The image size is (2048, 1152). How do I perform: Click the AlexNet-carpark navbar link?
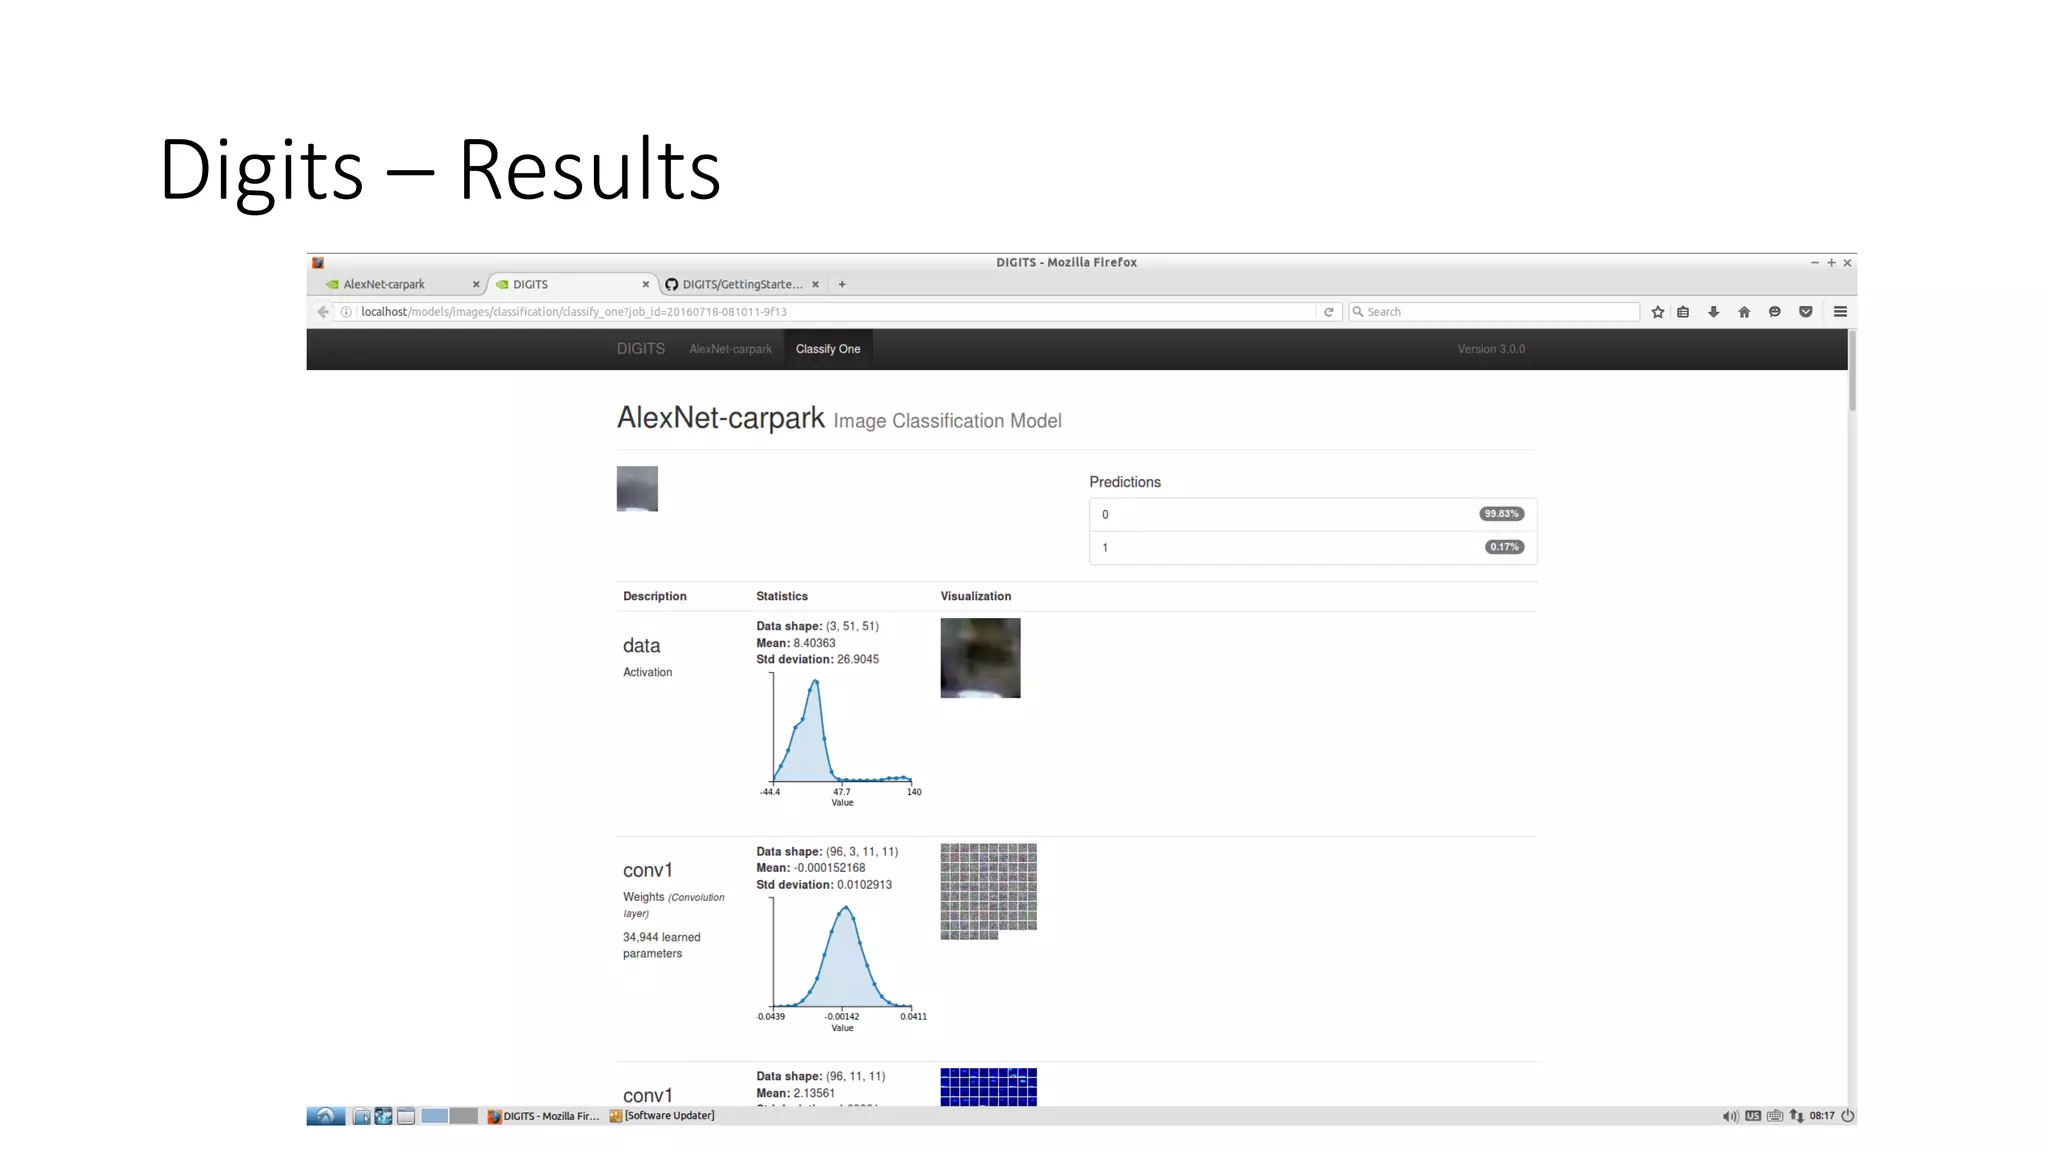click(730, 349)
